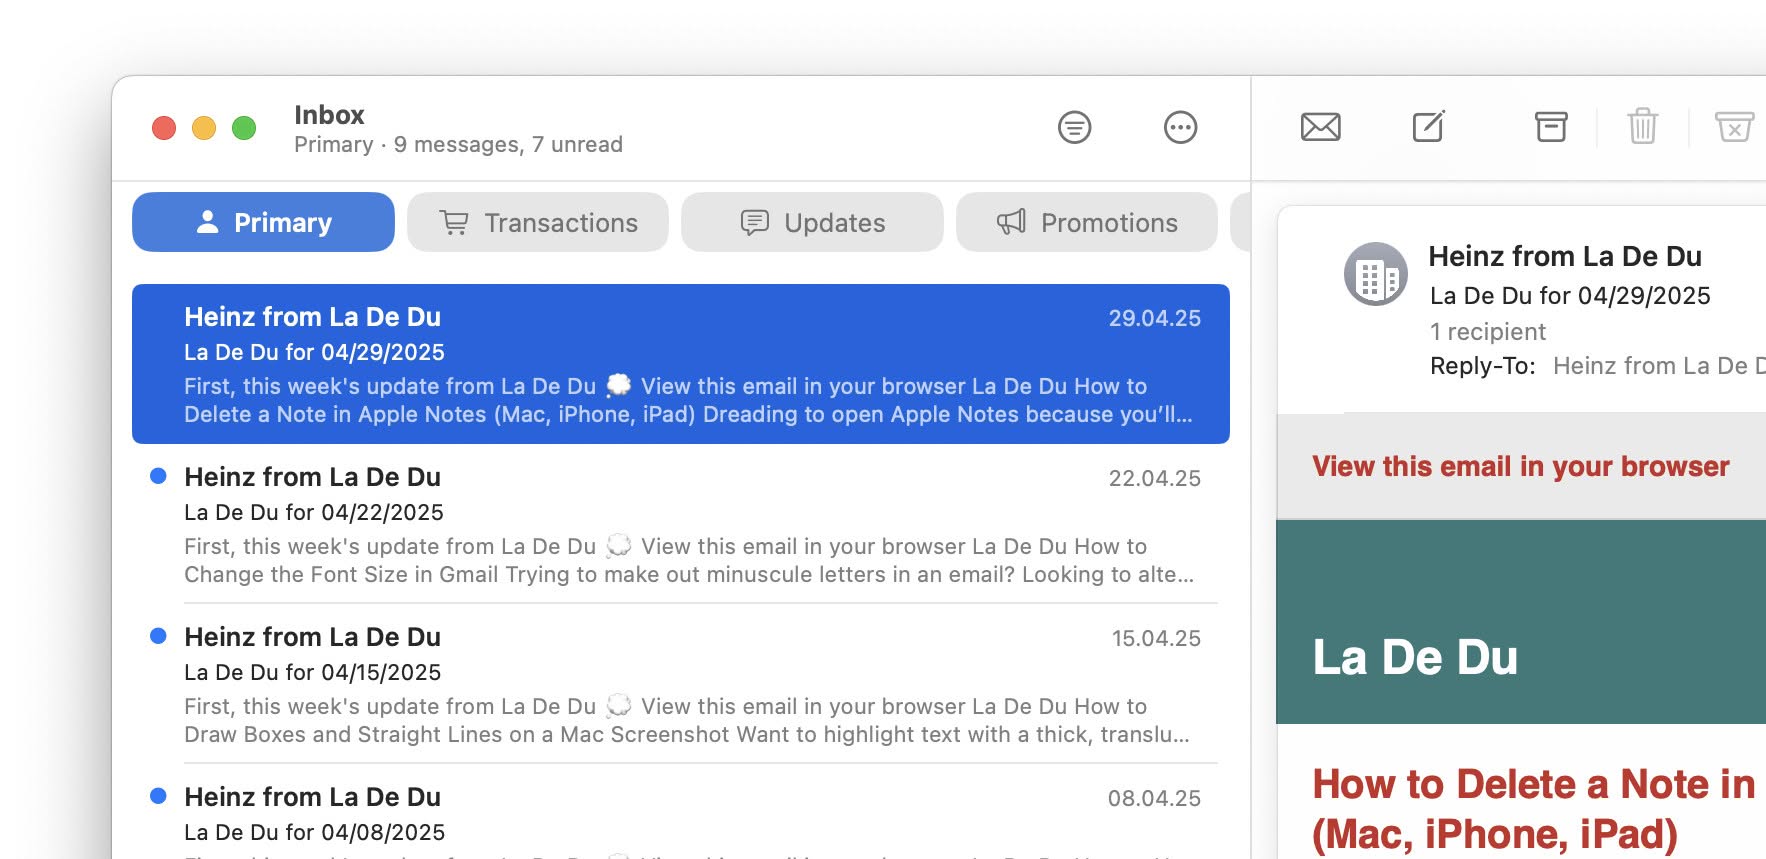Click the green full screen window button
The width and height of the screenshot is (1766, 859).
coord(244,128)
